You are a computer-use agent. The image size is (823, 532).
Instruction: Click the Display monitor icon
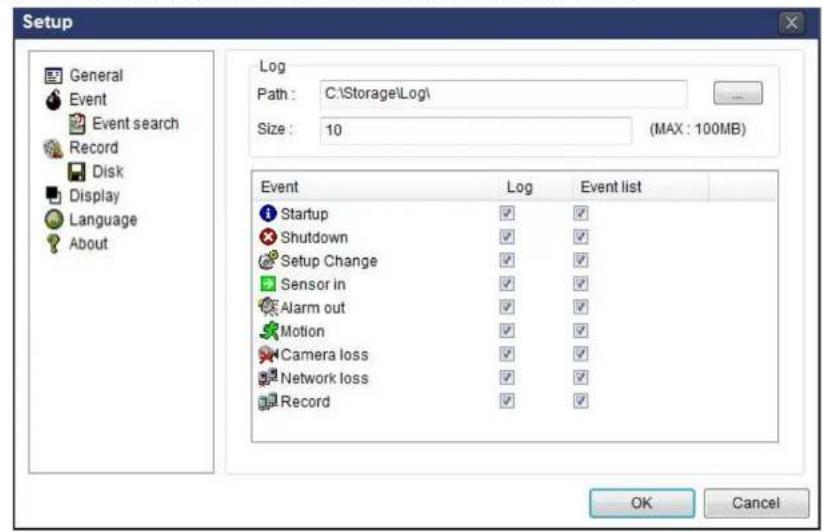coord(53,196)
